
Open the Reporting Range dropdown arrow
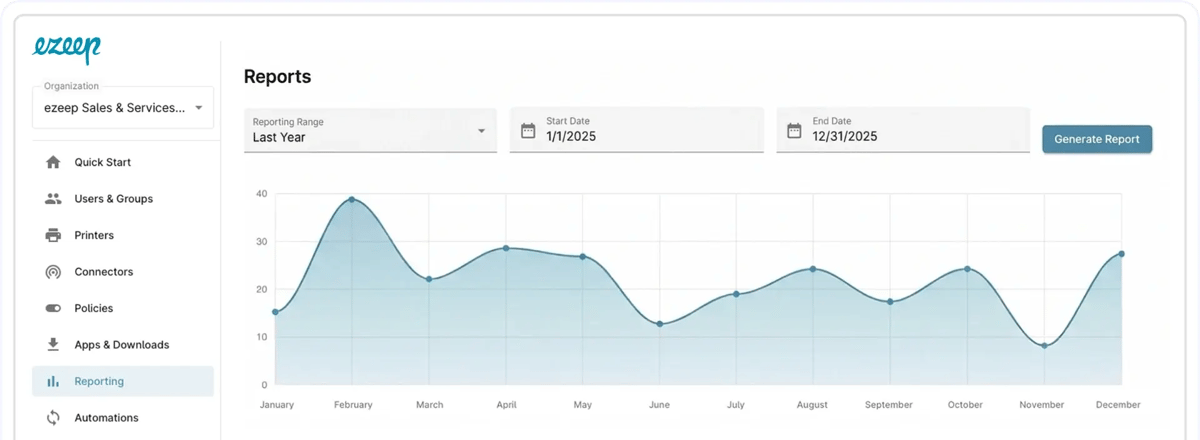pyautogui.click(x=481, y=131)
